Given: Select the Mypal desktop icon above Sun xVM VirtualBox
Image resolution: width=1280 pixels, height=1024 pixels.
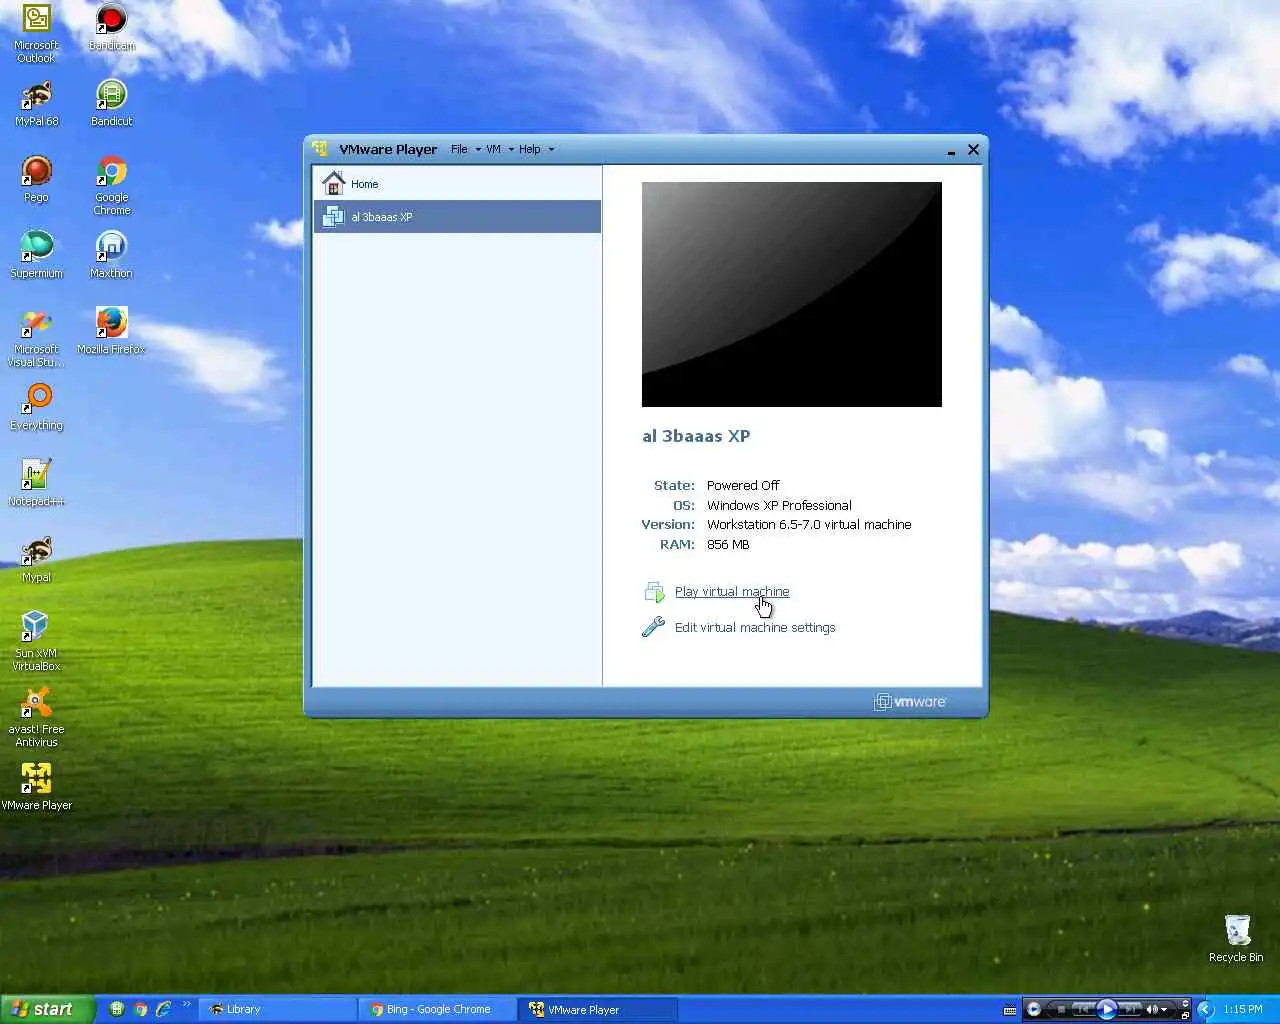Looking at the screenshot, I should coord(36,559).
